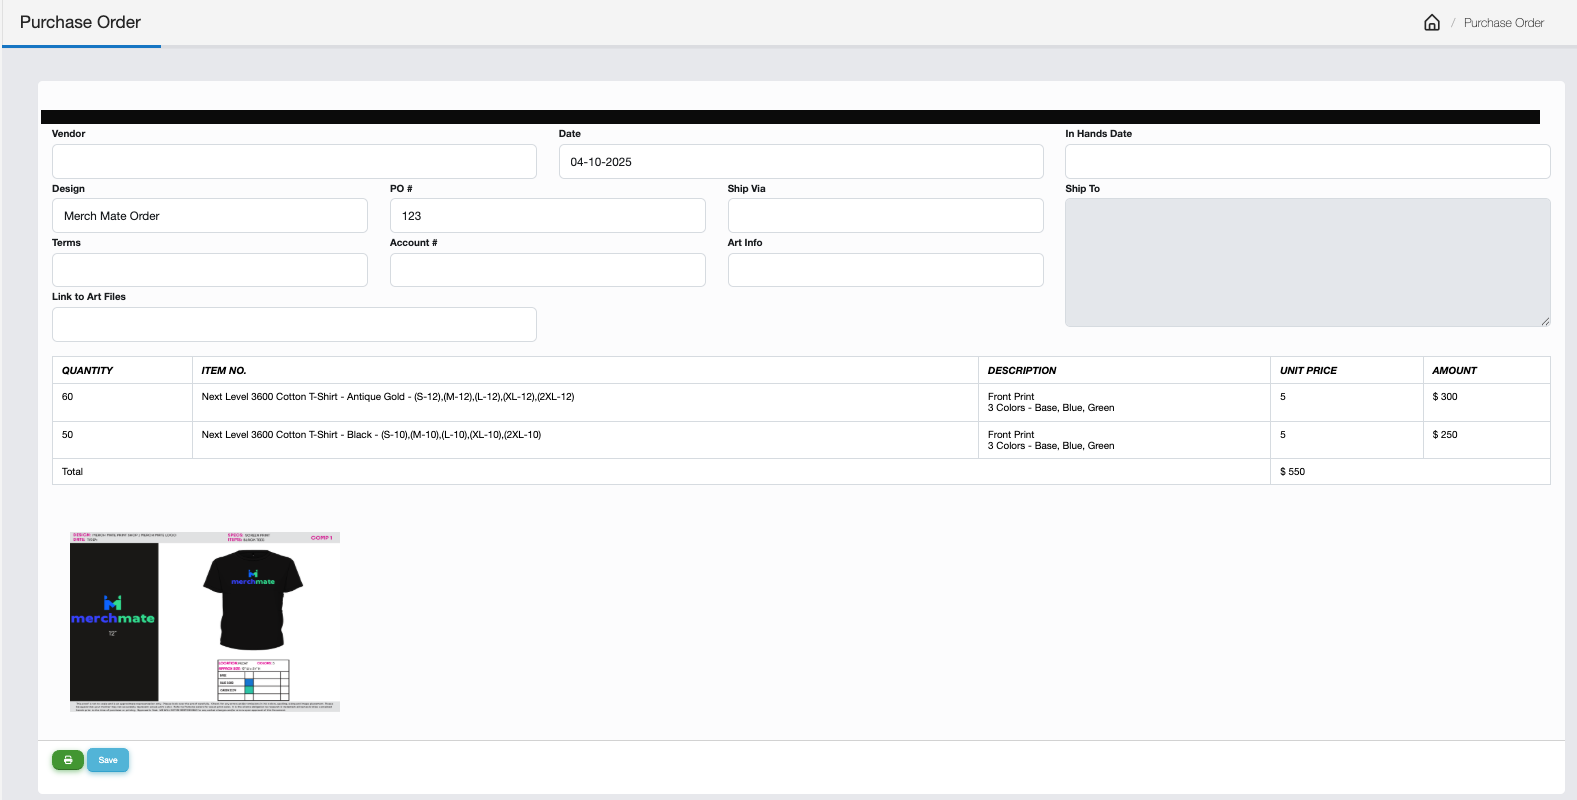Grab the Ship To textarea resize handle
1577x800 pixels.
coord(1545,321)
